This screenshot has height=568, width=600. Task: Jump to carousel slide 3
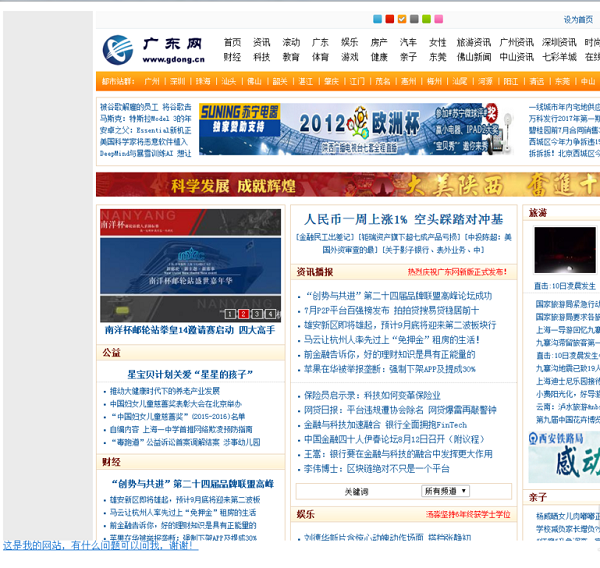(x=256, y=314)
